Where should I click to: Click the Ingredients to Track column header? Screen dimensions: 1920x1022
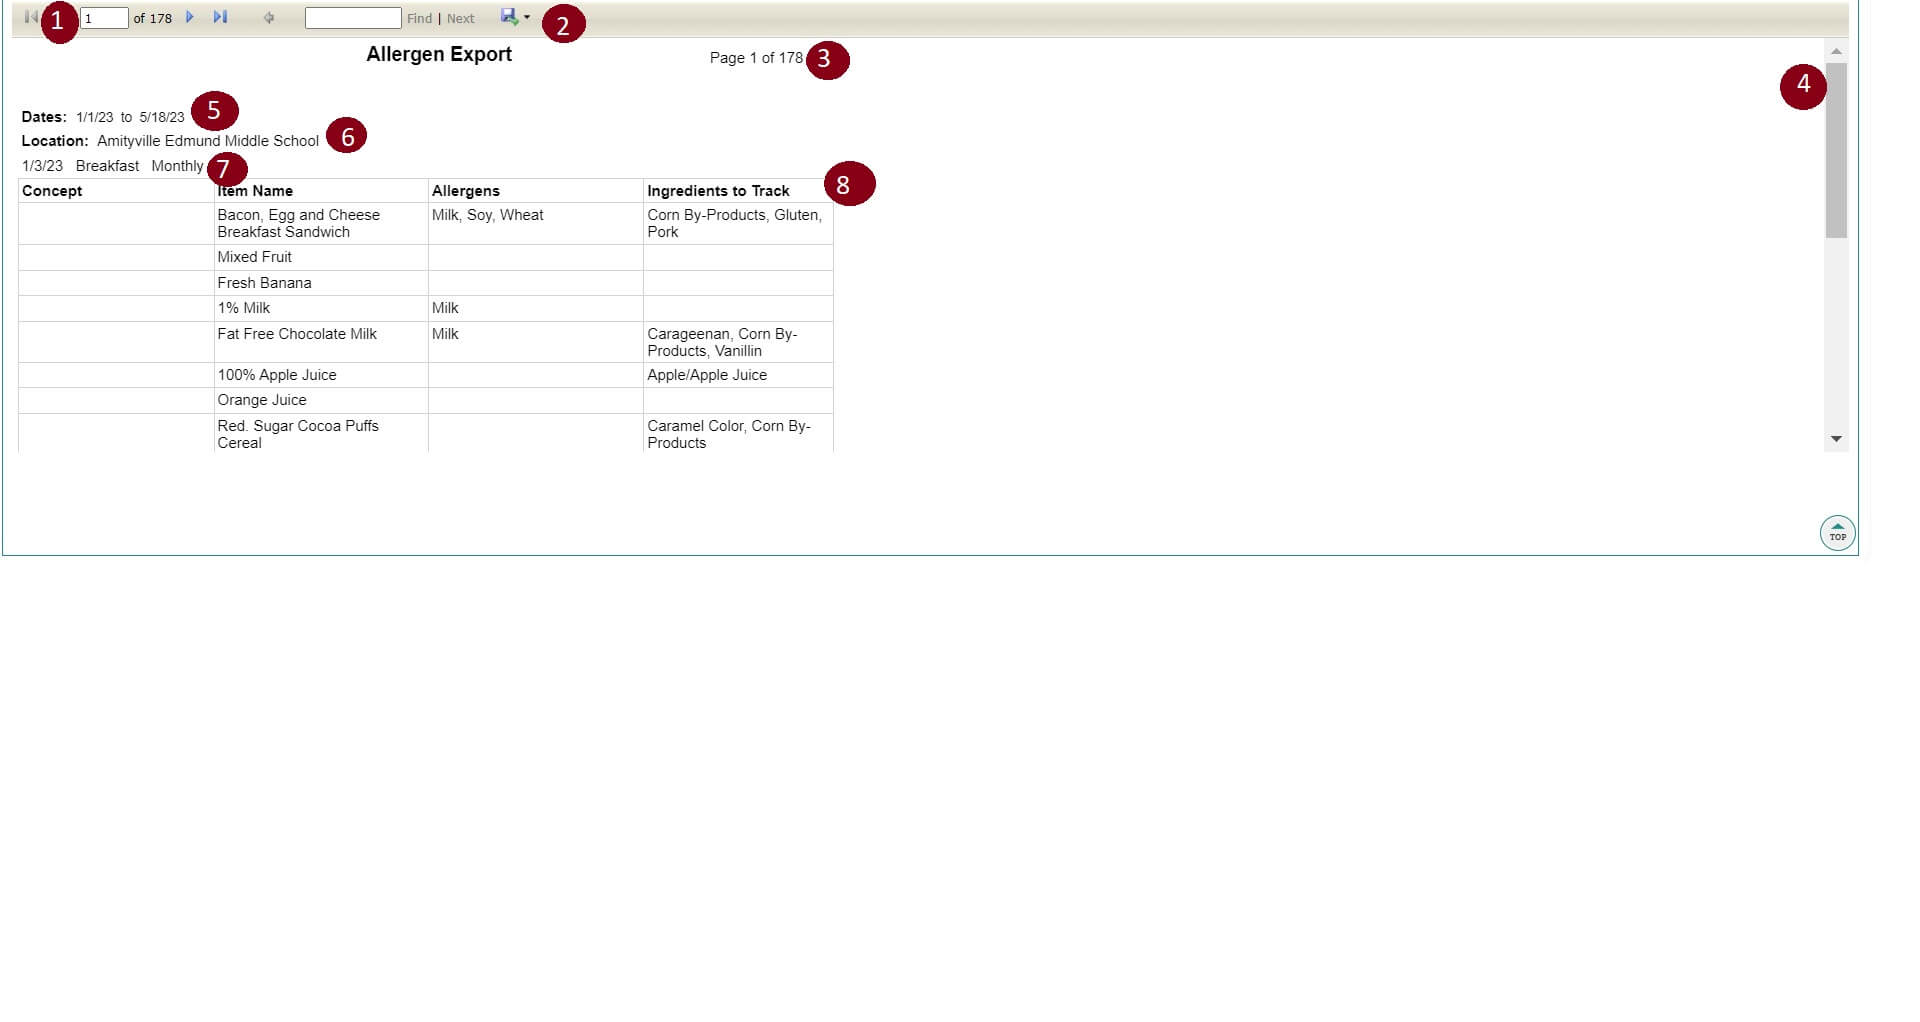pyautogui.click(x=718, y=191)
